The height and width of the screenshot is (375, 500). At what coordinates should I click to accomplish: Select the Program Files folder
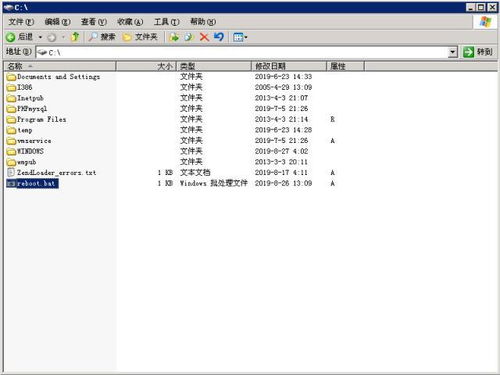pyautogui.click(x=36, y=119)
